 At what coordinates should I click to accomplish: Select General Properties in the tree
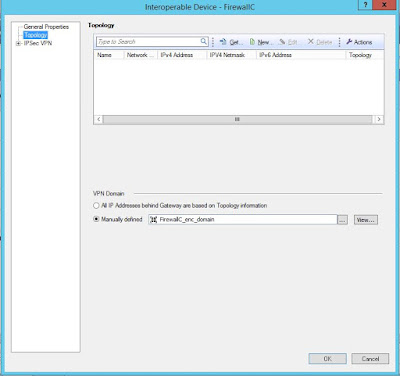[46, 27]
